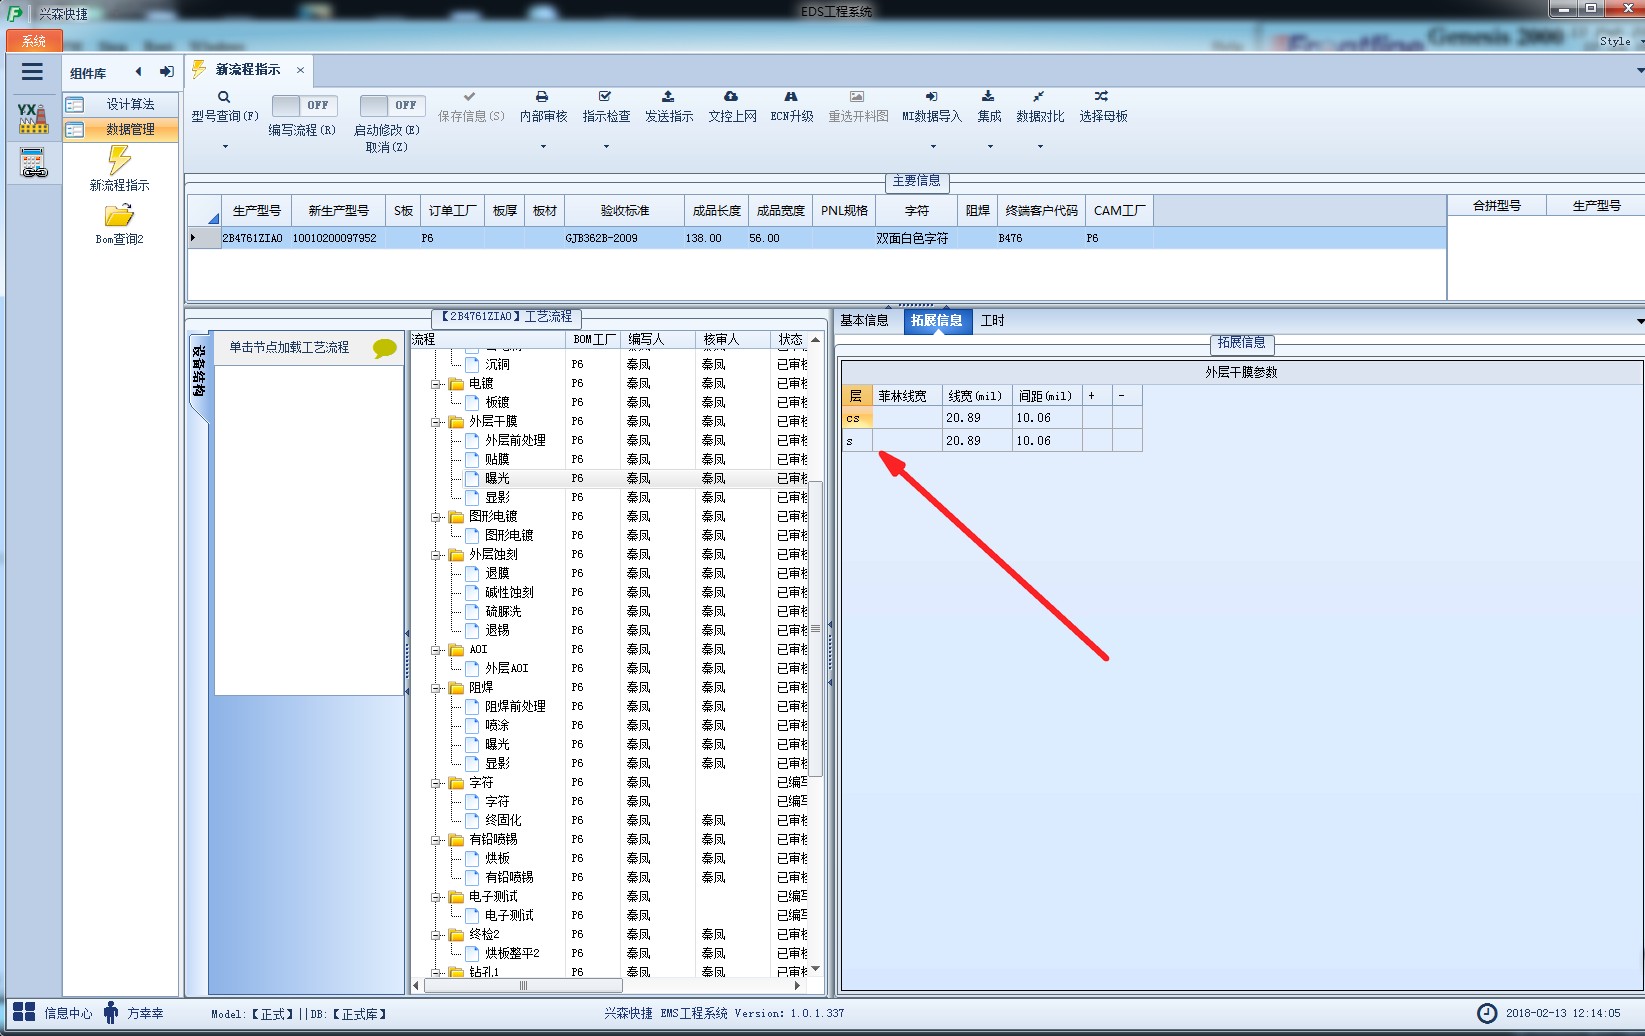Click 取消(Z) under 启动修改
The height and width of the screenshot is (1036, 1645).
point(386,147)
